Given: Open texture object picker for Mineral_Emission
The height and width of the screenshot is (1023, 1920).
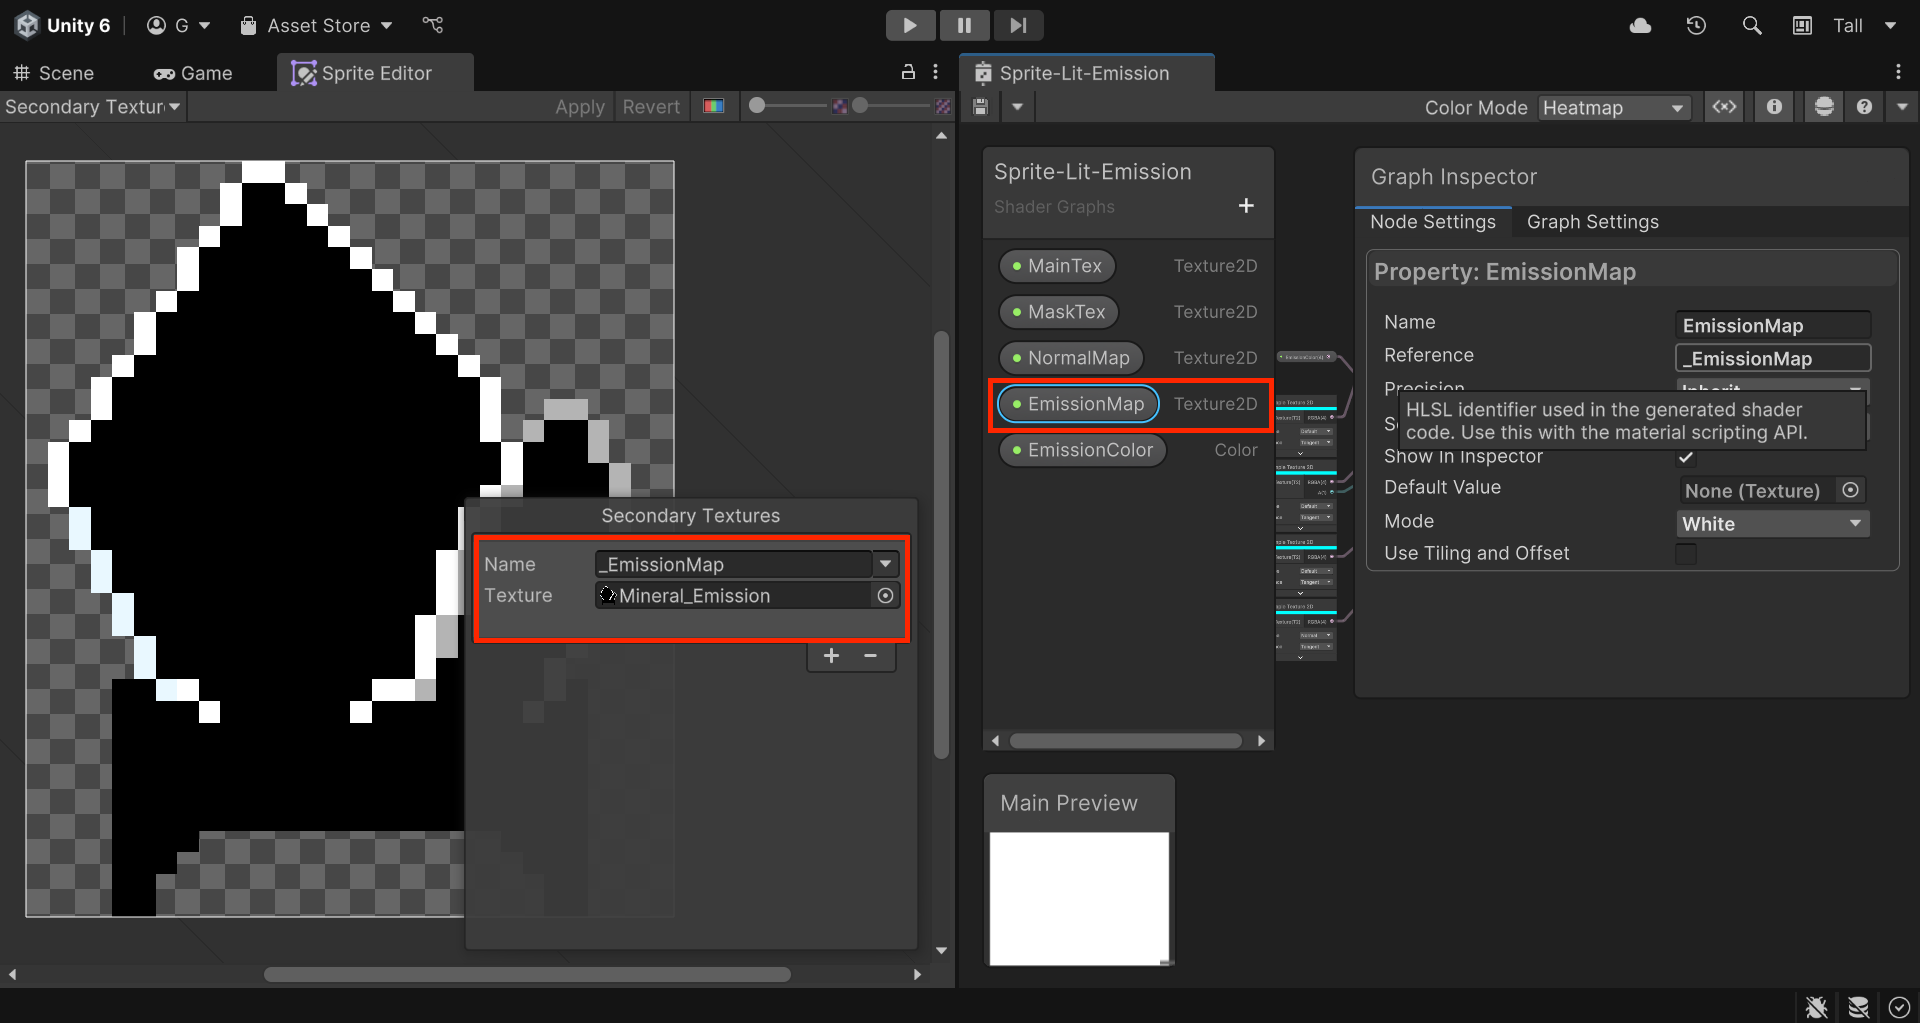Looking at the screenshot, I should pyautogui.click(x=885, y=596).
